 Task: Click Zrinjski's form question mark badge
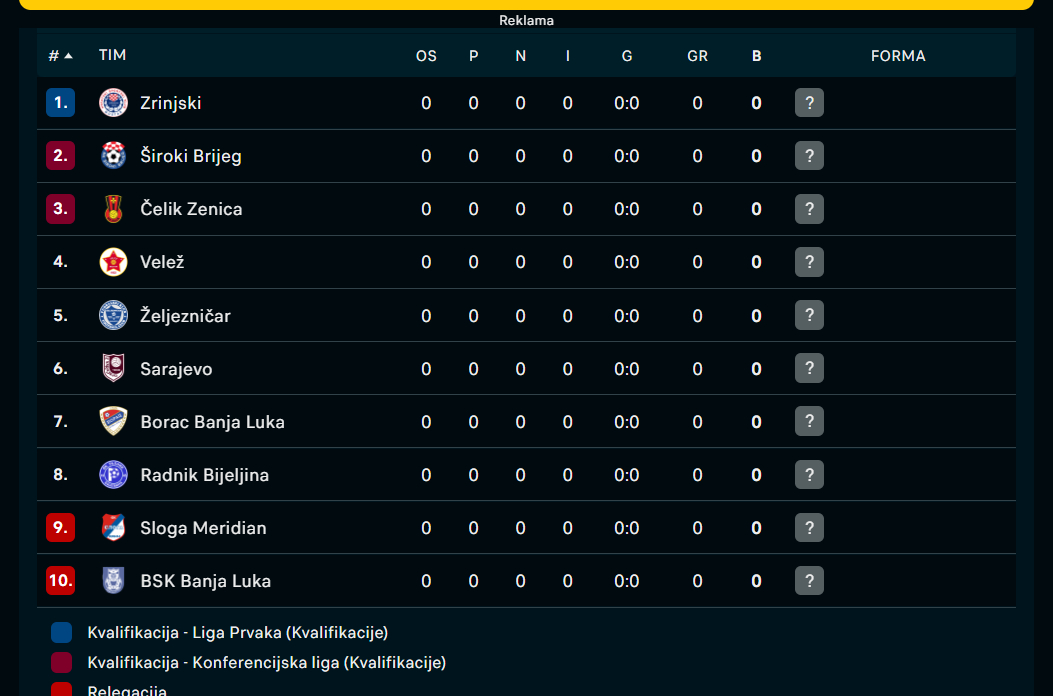[x=809, y=103]
